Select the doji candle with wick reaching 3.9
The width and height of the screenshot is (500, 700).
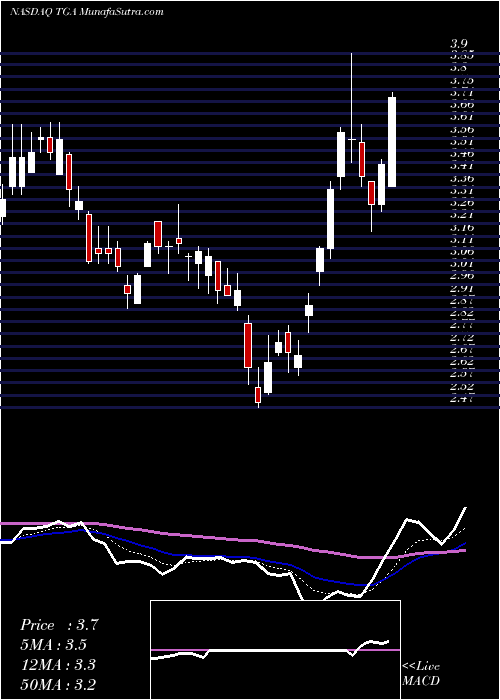[x=352, y=139]
